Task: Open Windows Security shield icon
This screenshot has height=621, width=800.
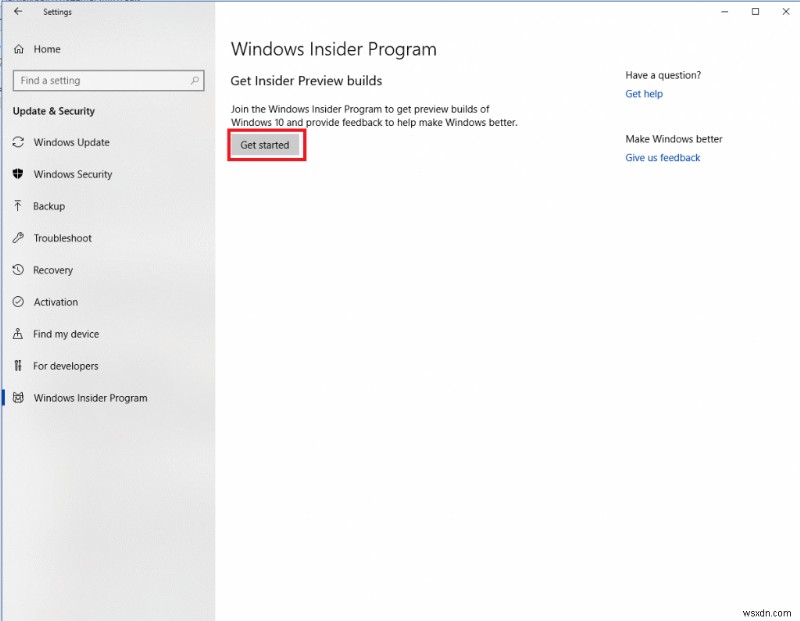Action: pos(18,174)
